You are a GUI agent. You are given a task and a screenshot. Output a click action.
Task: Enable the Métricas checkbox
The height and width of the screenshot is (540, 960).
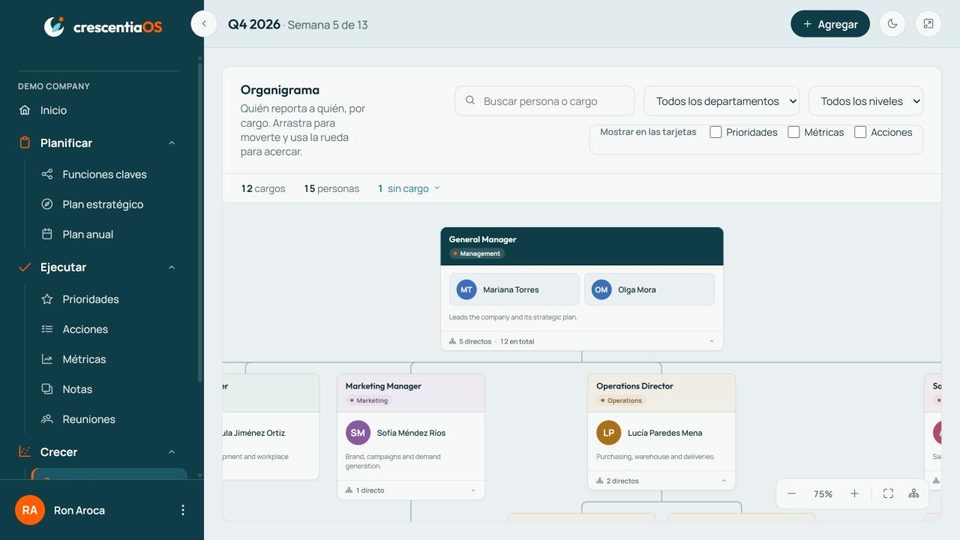793,132
